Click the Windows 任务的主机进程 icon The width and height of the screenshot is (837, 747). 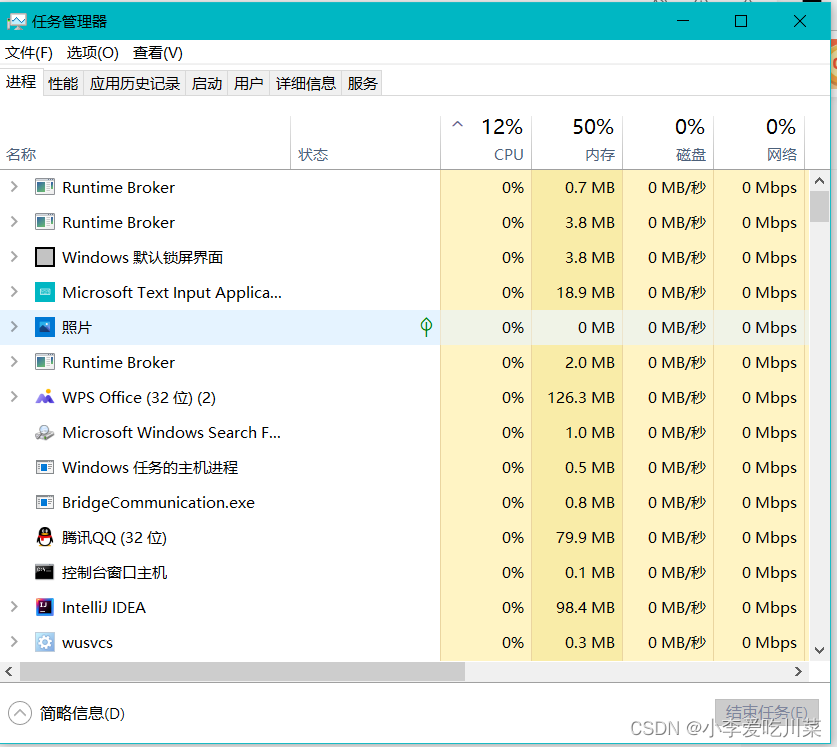pos(45,468)
